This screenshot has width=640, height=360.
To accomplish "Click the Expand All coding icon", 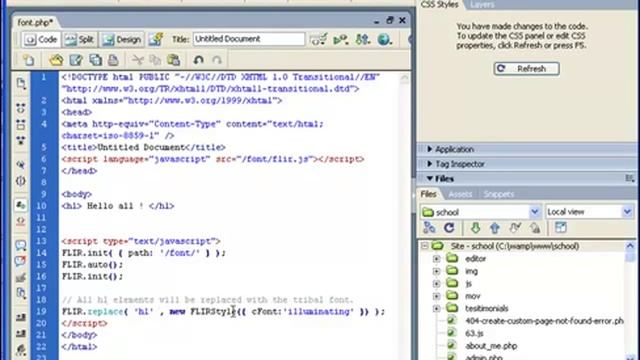I will coord(21,141).
